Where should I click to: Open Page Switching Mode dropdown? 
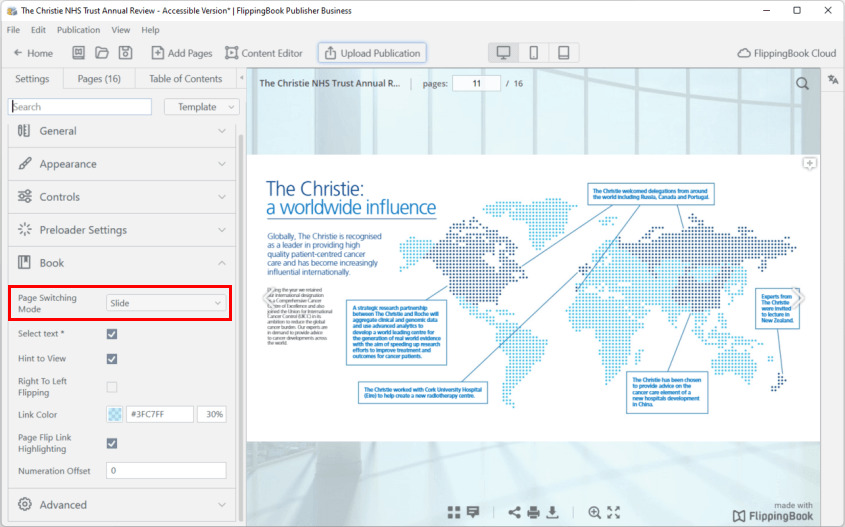tap(165, 303)
